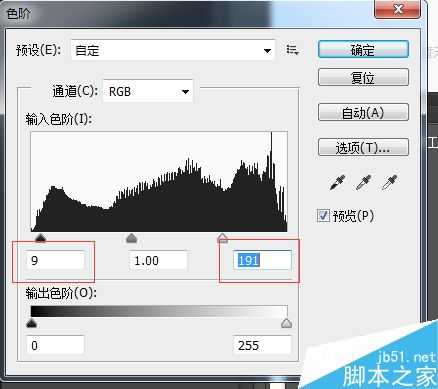Click output black level slider triangle
Screen dimensions: 438x389
pyautogui.click(x=32, y=323)
